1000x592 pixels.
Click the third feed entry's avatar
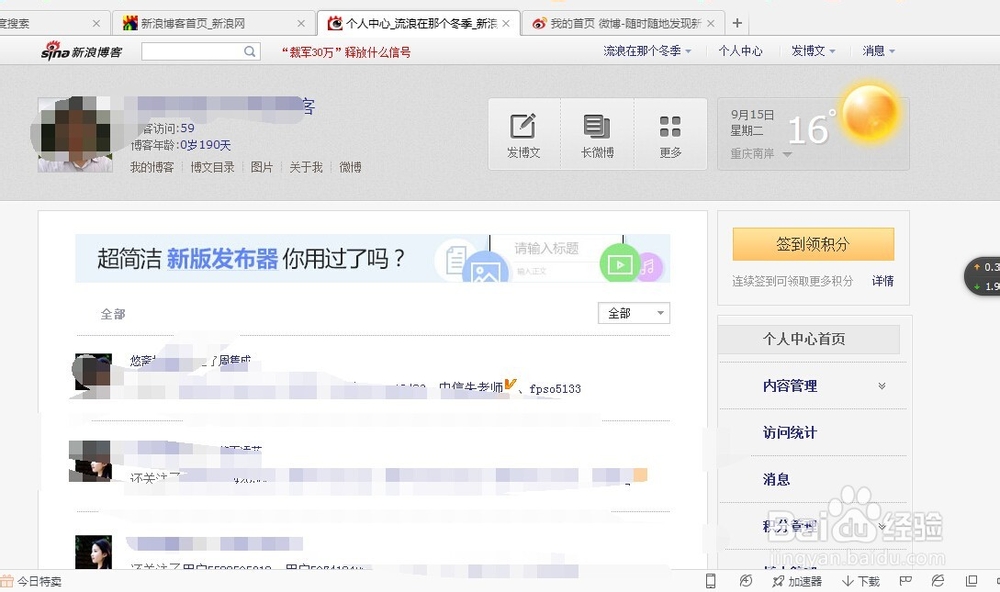(x=93, y=552)
